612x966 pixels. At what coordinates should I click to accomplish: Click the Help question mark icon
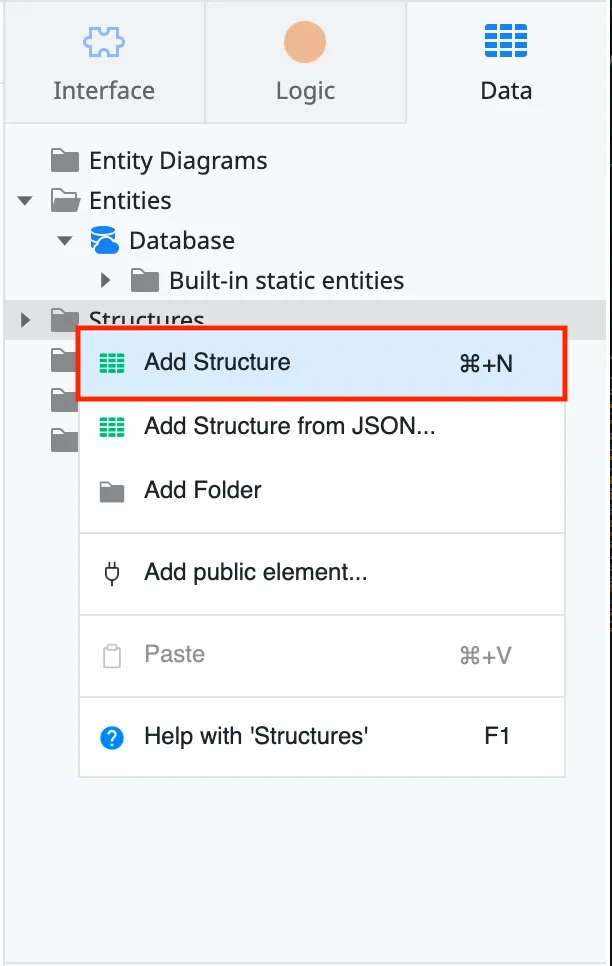110,735
